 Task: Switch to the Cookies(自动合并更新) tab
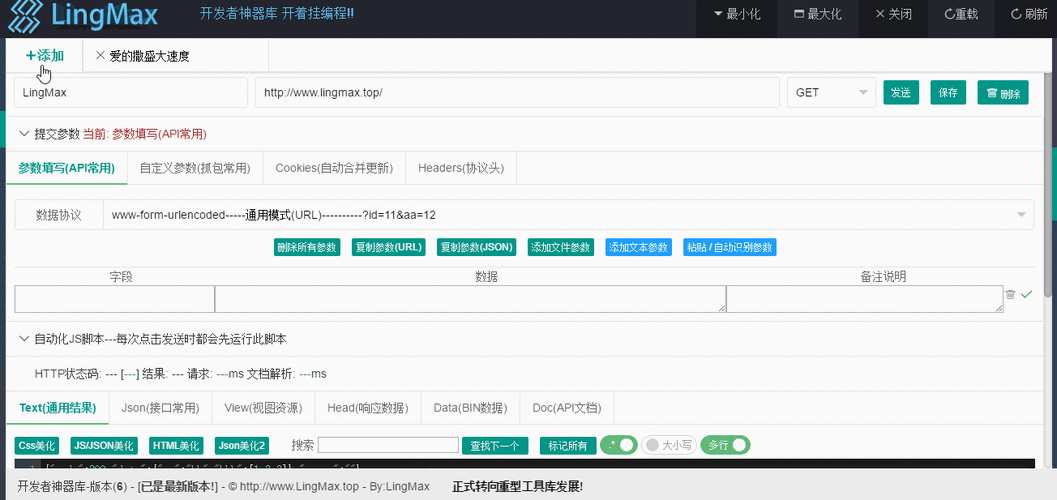click(x=334, y=168)
